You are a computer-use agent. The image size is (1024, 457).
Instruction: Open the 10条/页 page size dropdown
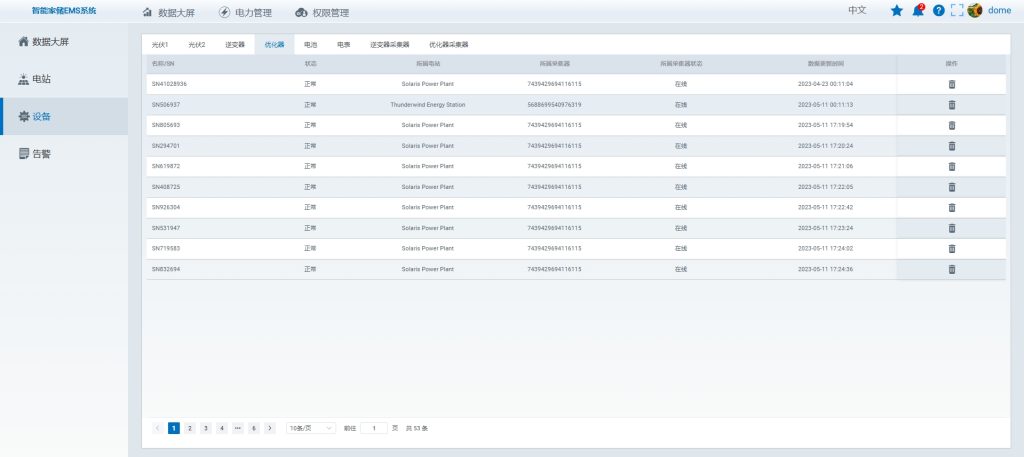pos(311,428)
